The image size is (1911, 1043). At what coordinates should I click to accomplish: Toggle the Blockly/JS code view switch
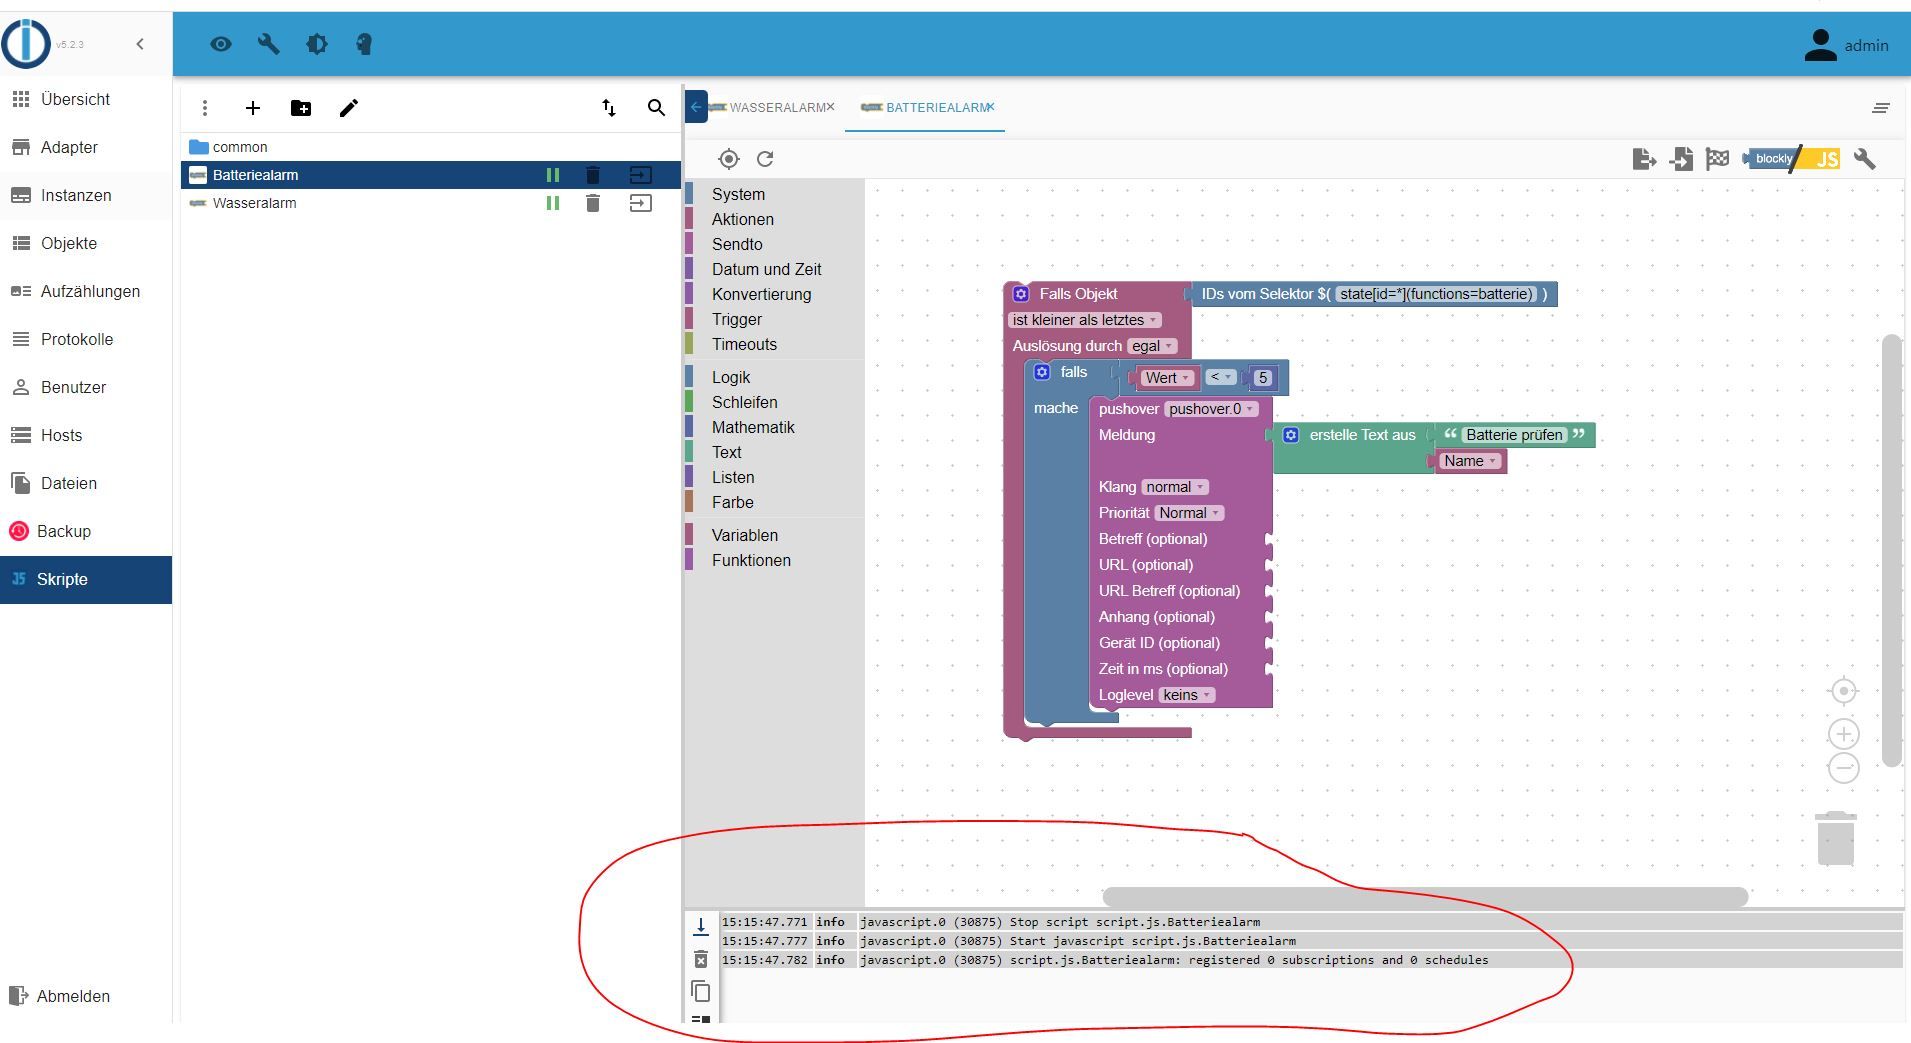[1794, 159]
